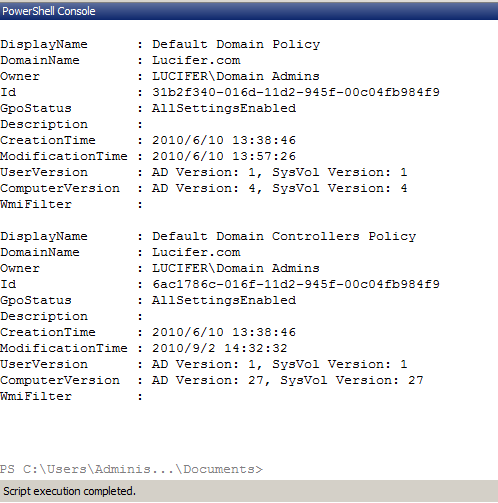This screenshot has height=503, width=498.
Task: Click ModificationTime value 2010/6/10 13:57:26
Action: point(224,156)
